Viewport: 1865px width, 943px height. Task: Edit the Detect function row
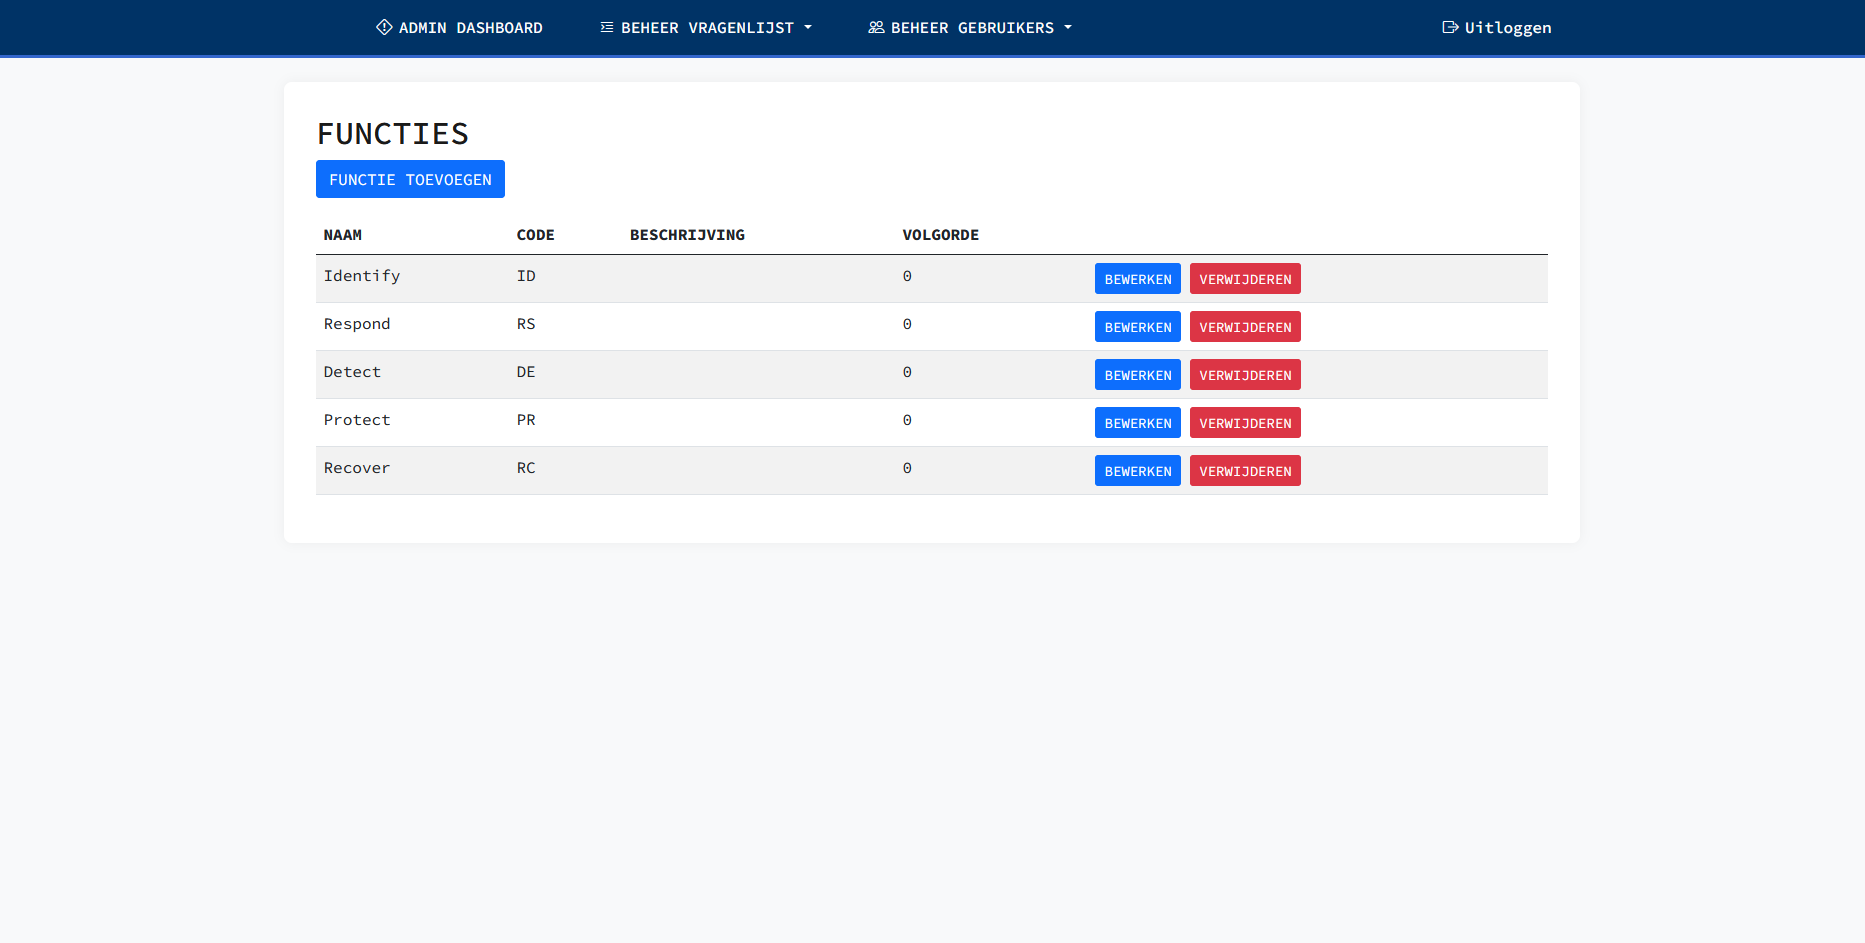pos(1137,375)
